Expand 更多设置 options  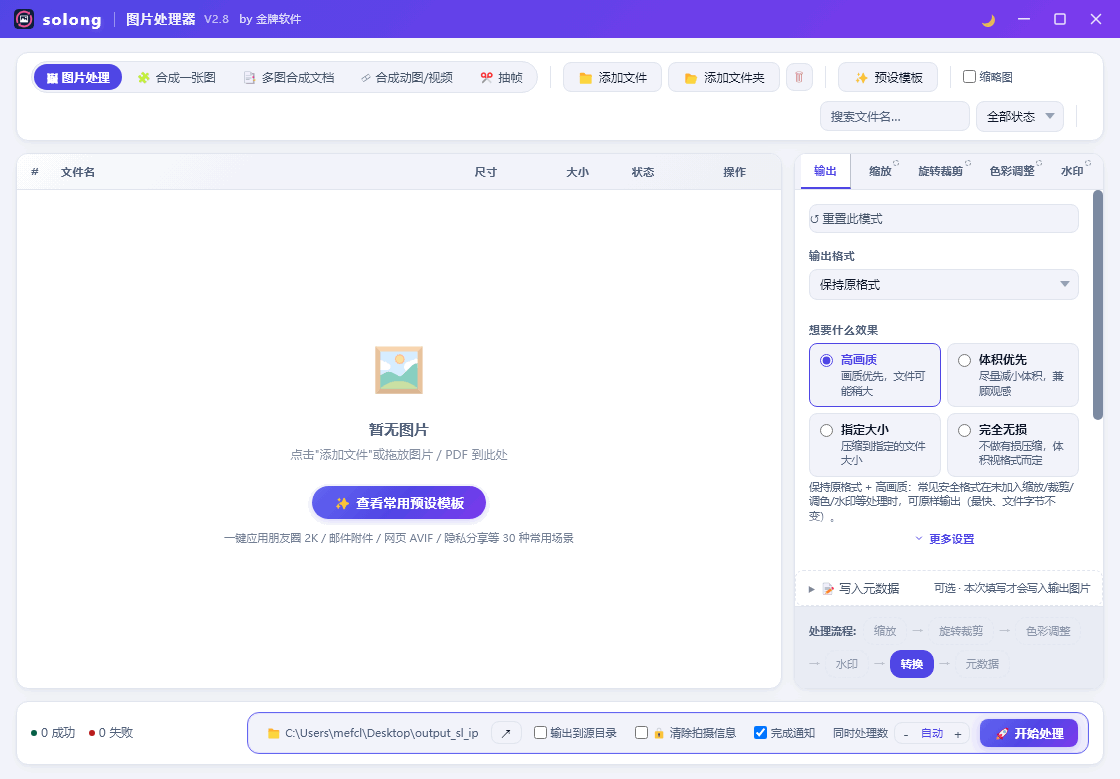(944, 539)
